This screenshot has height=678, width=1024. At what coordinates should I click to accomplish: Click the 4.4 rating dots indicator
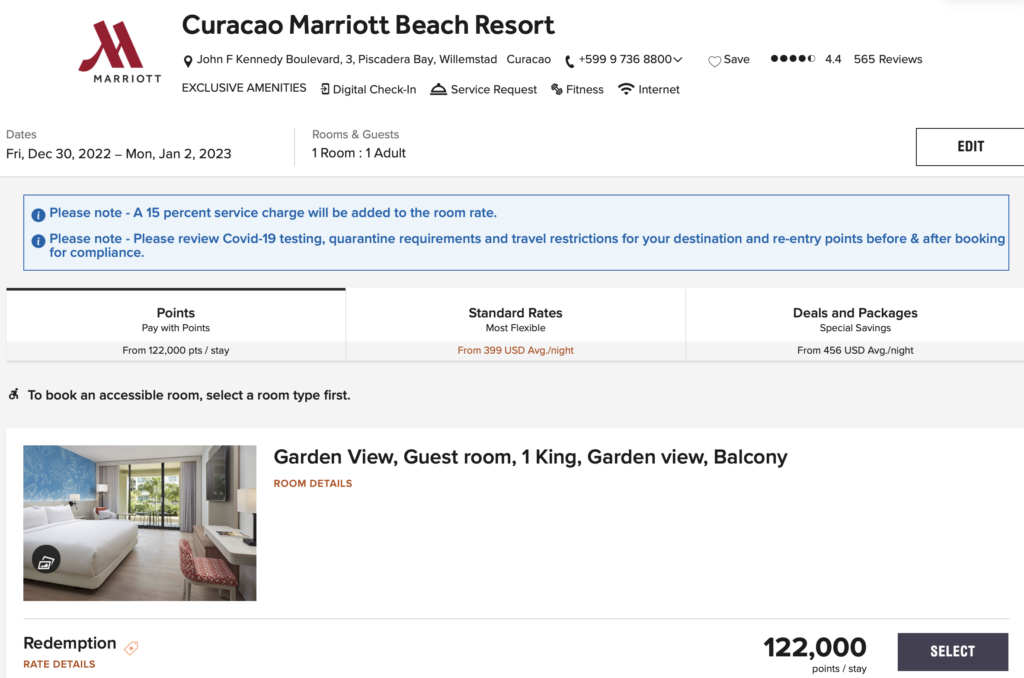pos(791,59)
